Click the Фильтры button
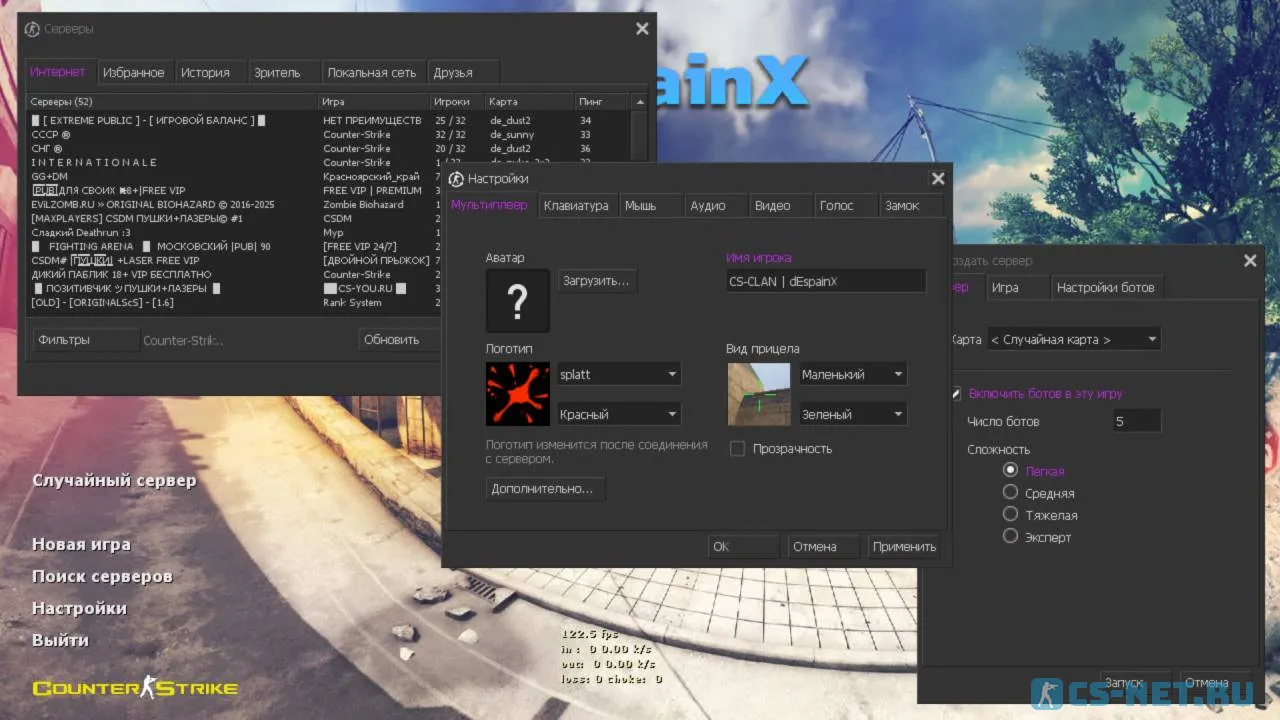The image size is (1280, 720). pyautogui.click(x=86, y=340)
